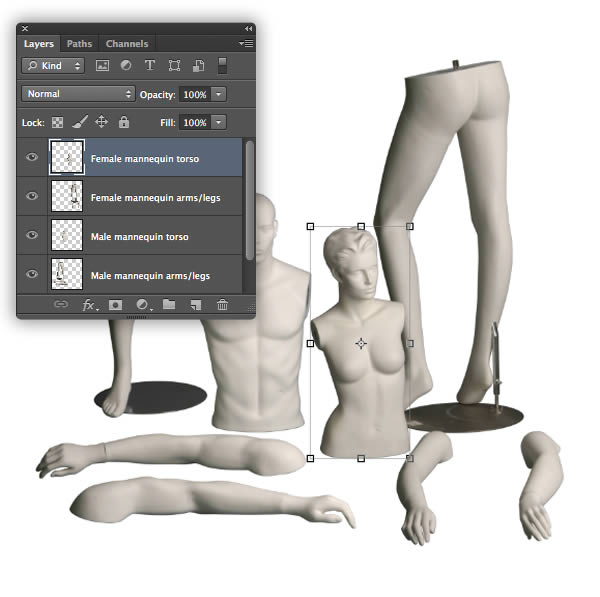Open the Layers panel options menu

point(246,44)
